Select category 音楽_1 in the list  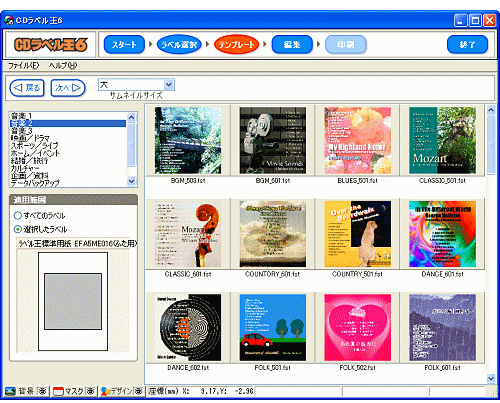tap(68, 116)
